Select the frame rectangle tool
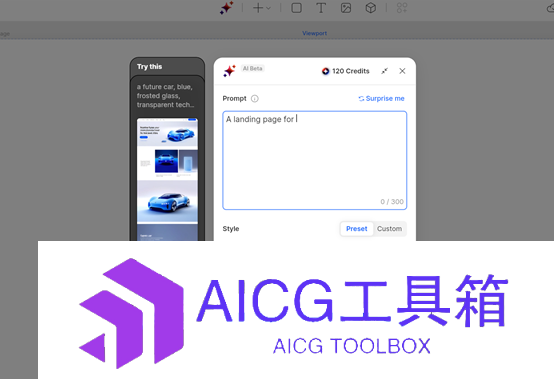 296,8
